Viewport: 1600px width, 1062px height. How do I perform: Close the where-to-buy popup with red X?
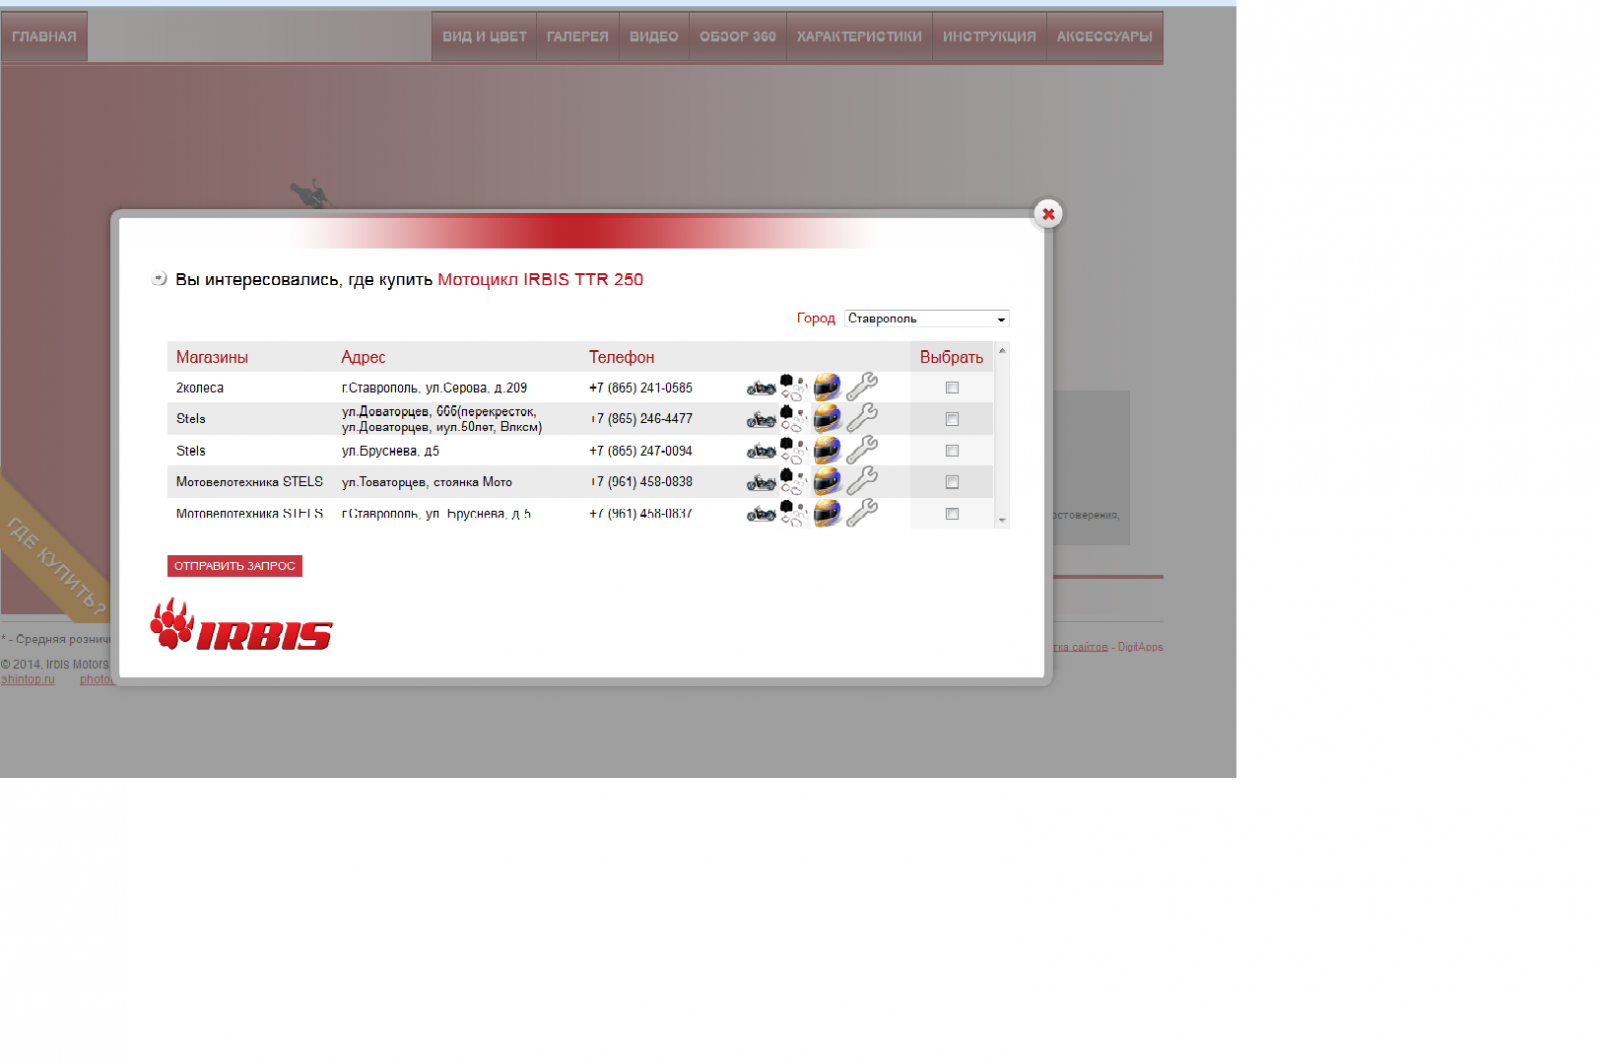[x=1048, y=214]
